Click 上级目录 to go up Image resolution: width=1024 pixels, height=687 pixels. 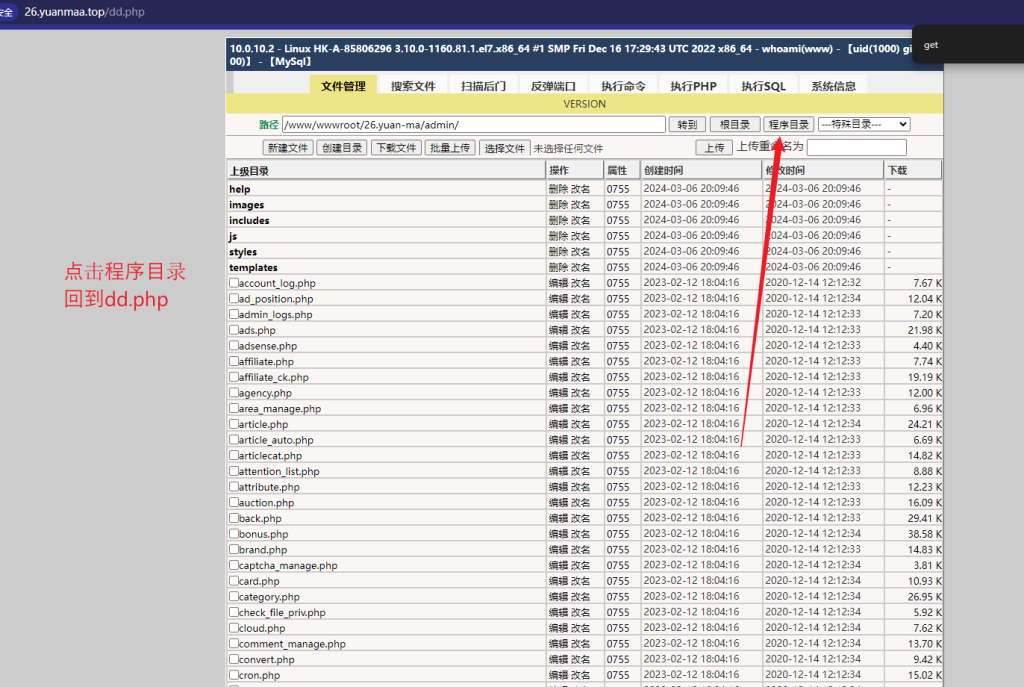pos(249,171)
